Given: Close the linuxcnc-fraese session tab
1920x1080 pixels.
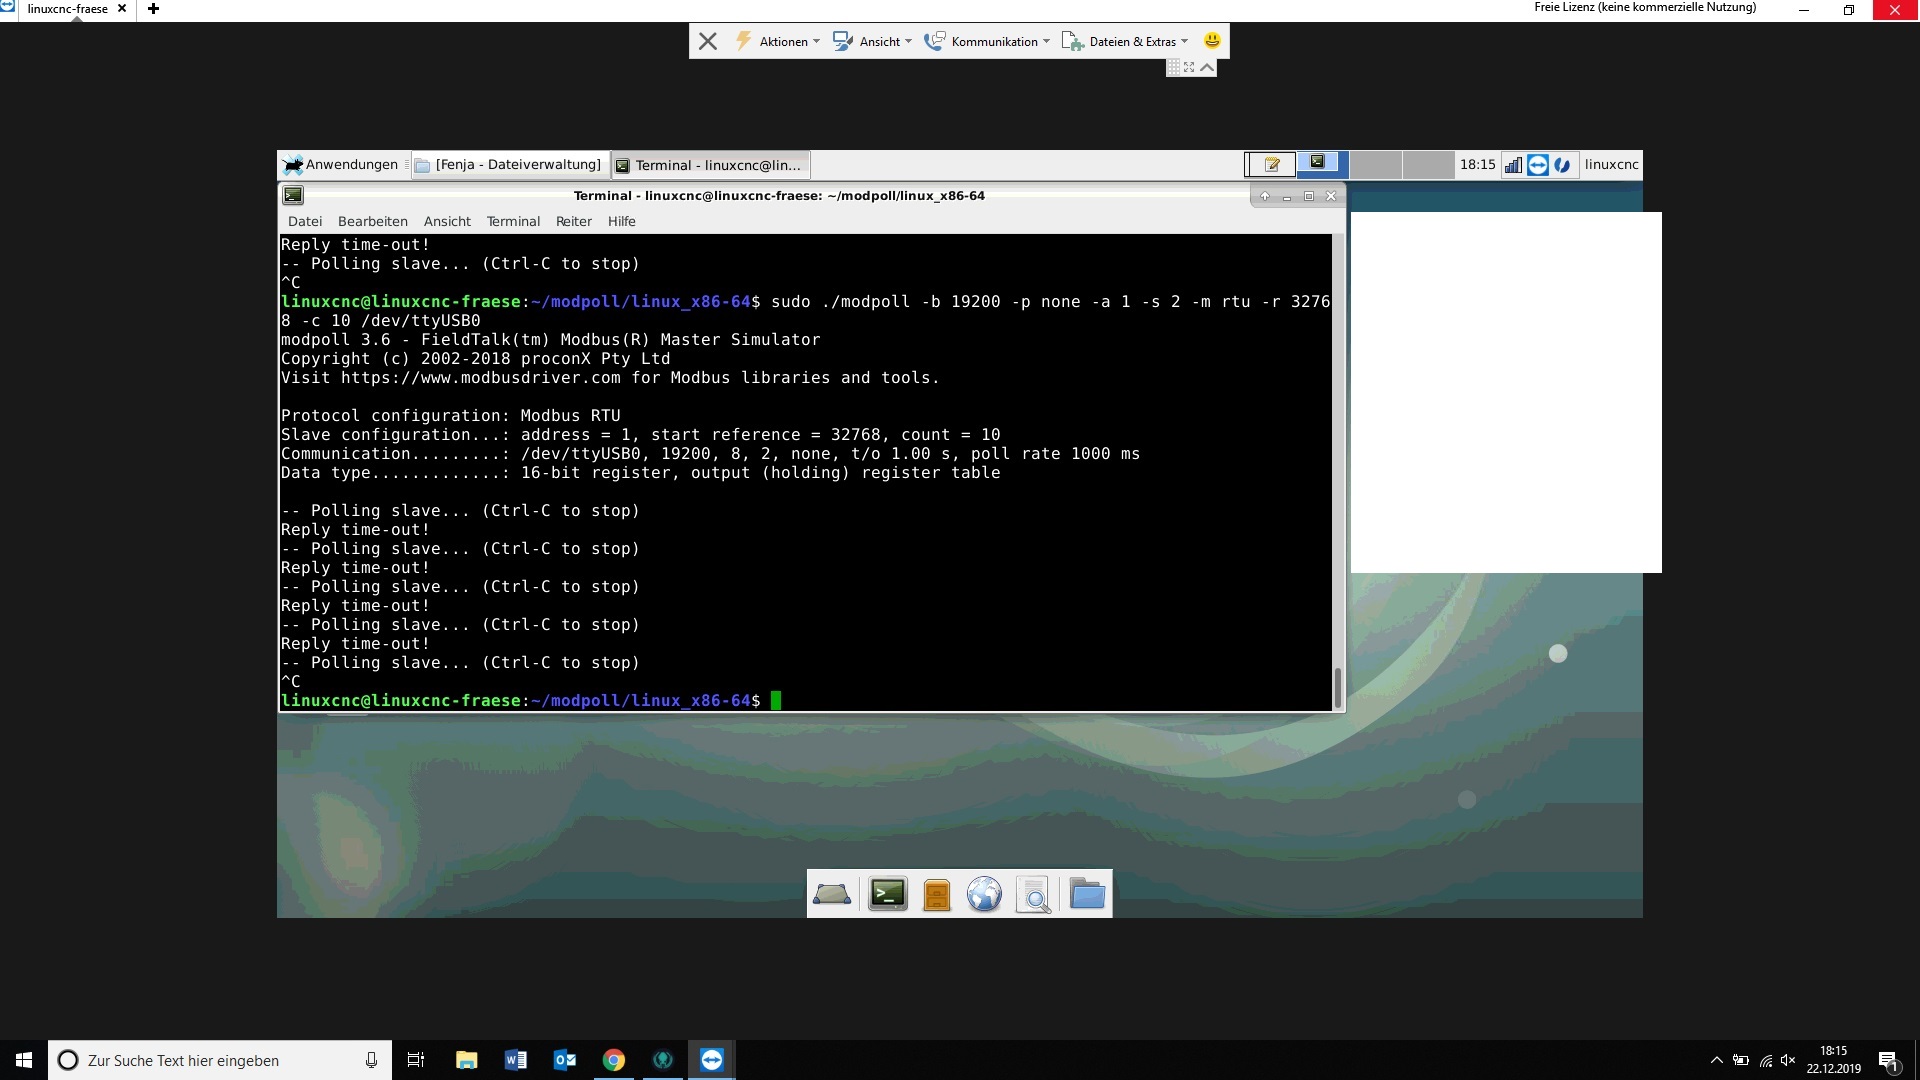Looking at the screenshot, I should pyautogui.click(x=122, y=9).
